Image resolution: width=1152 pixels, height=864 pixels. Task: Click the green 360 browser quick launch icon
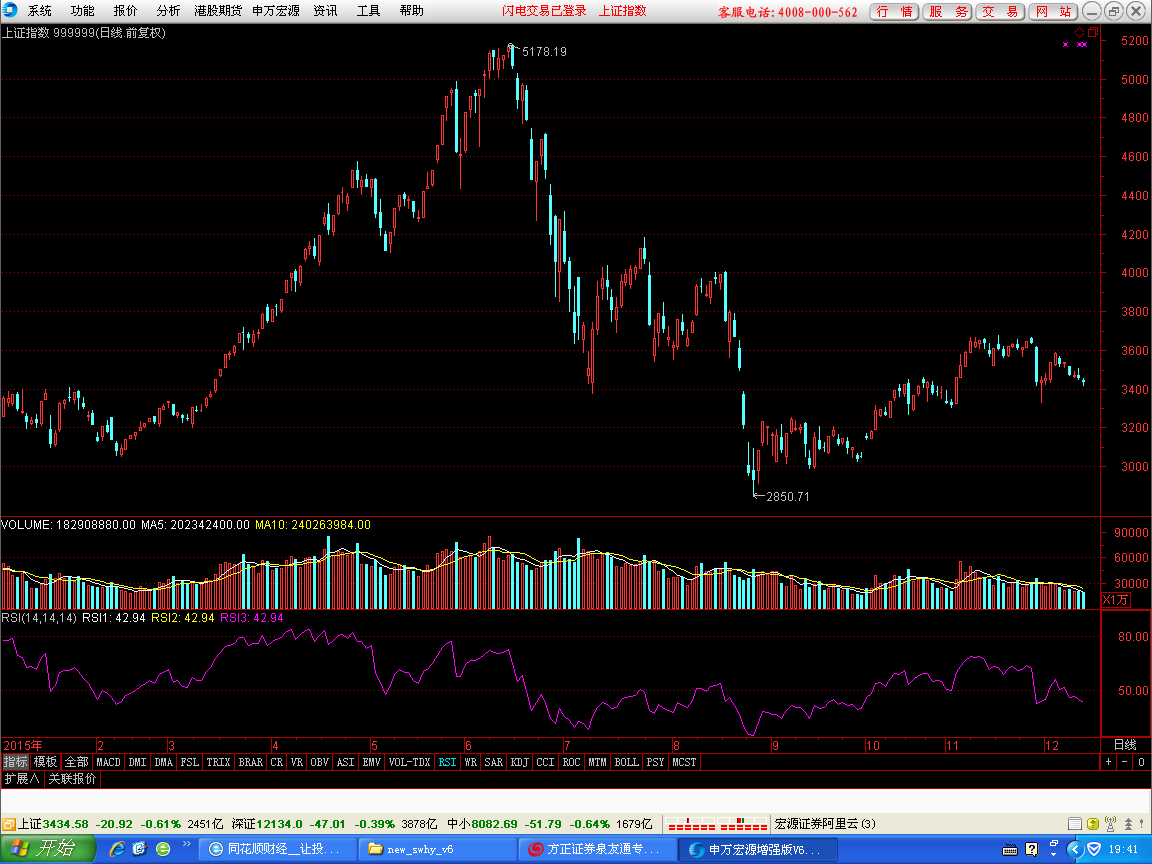(163, 849)
